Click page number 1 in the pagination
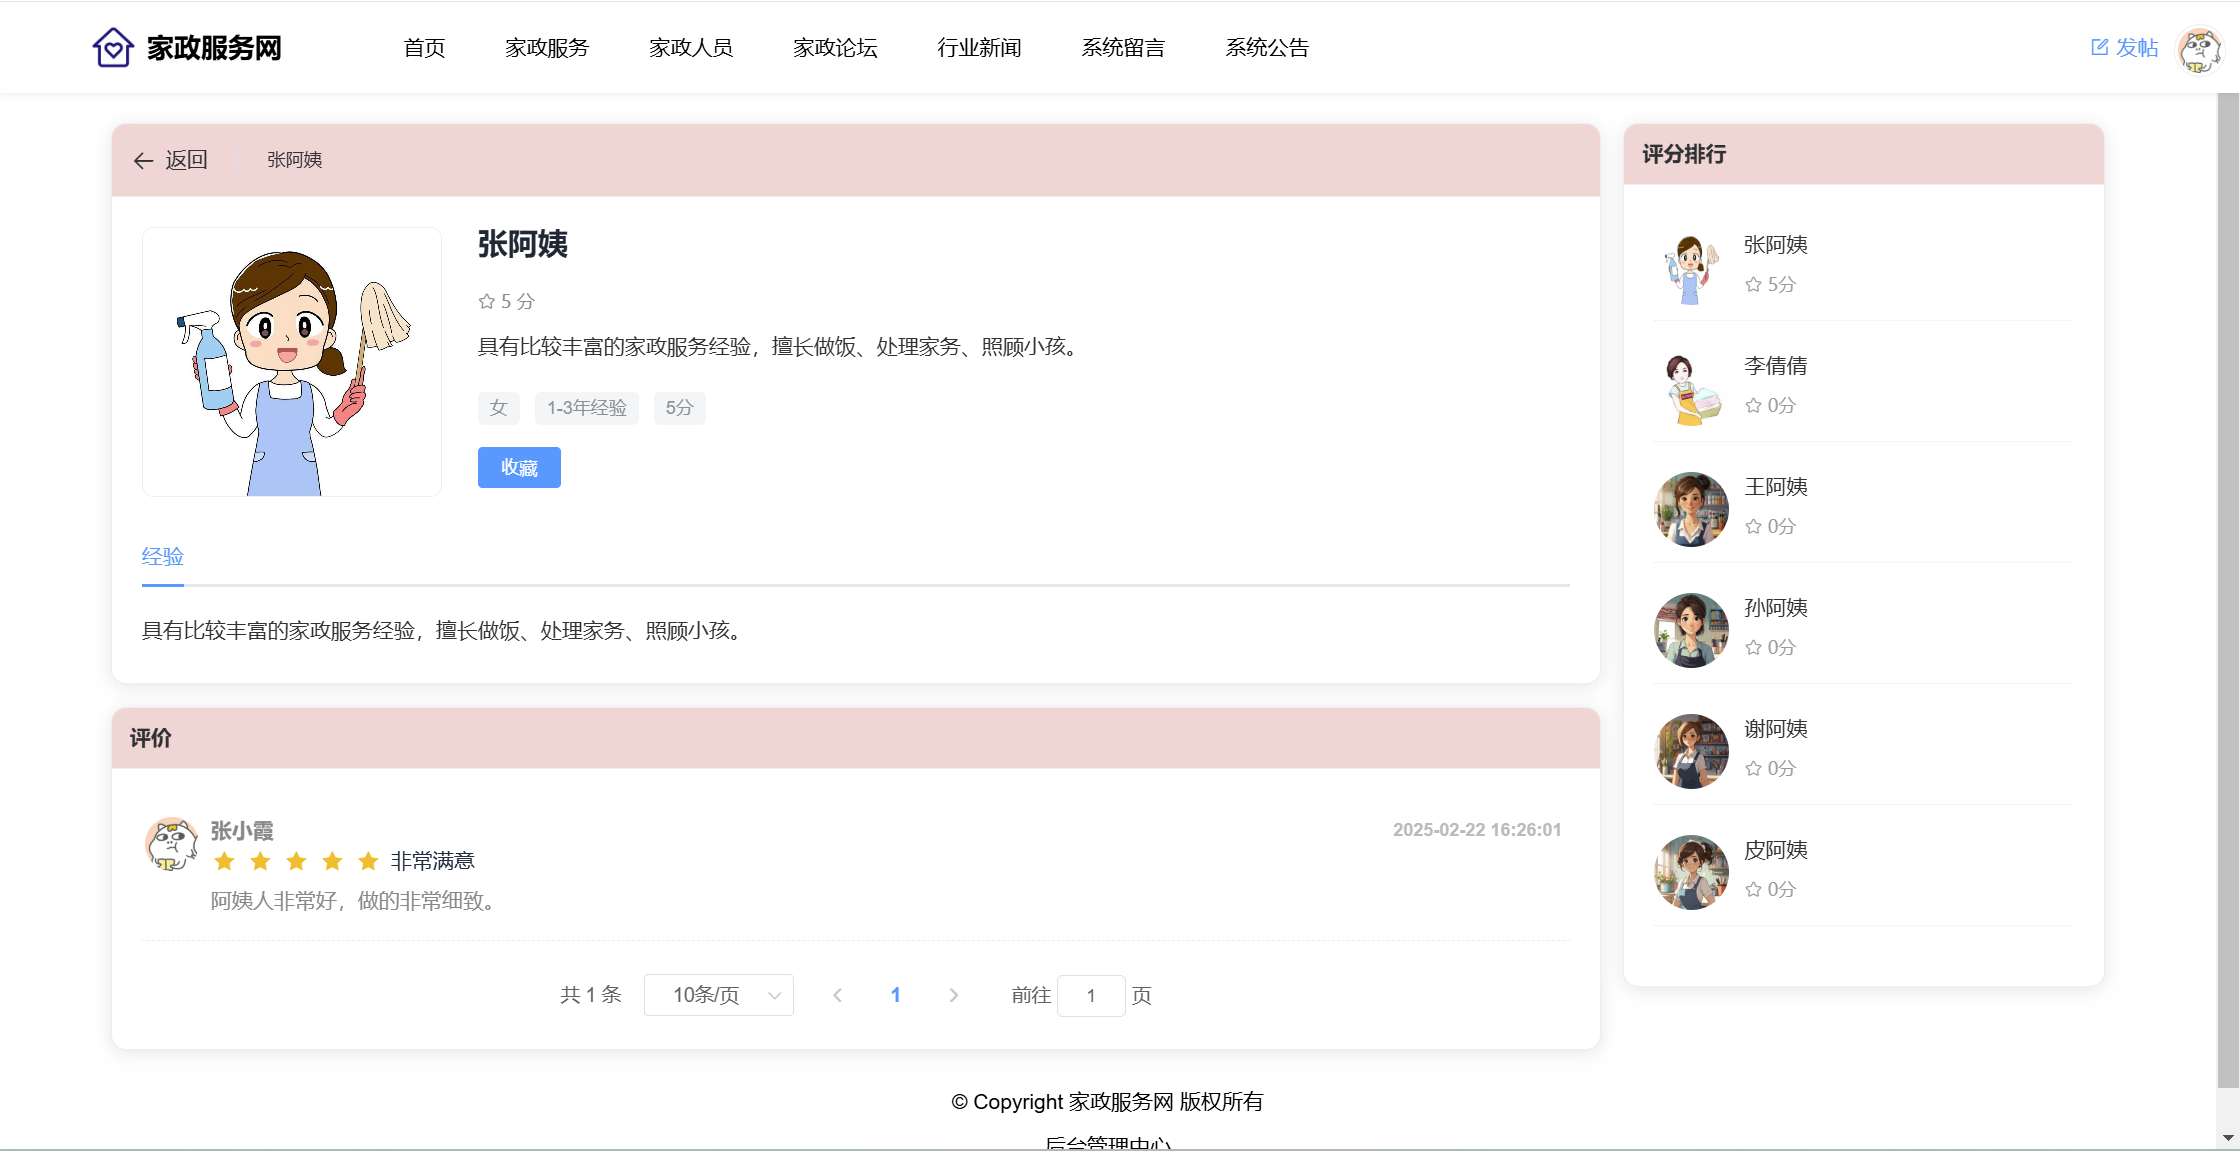2240x1151 pixels. click(x=895, y=995)
